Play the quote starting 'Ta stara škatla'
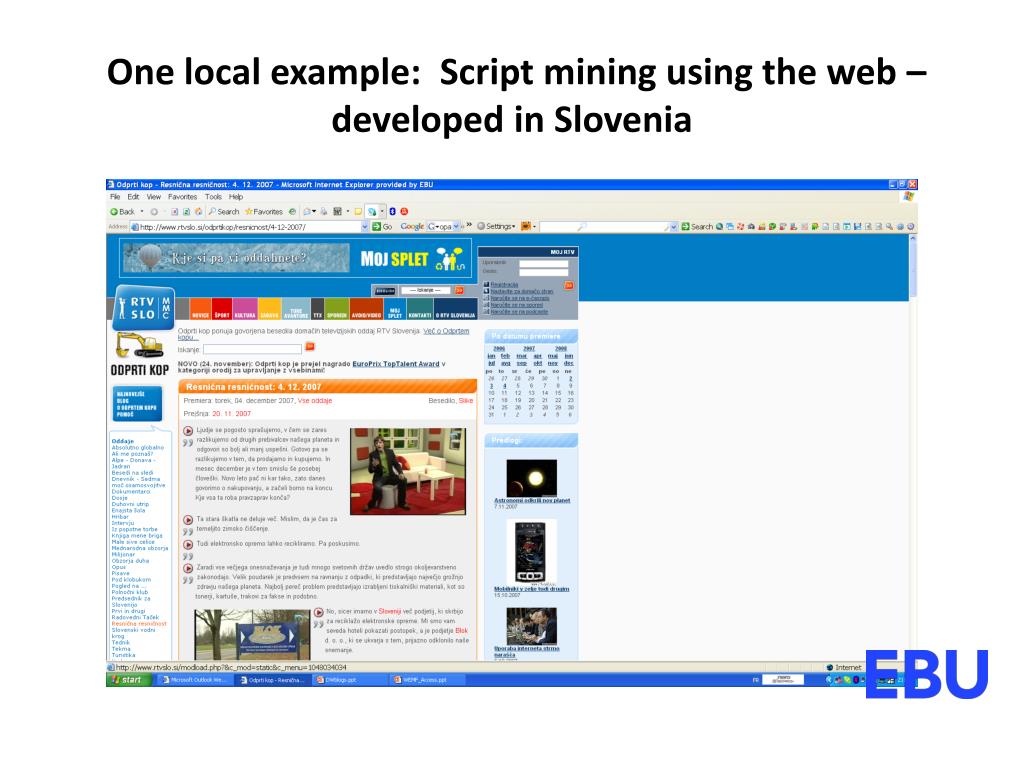The width and height of the screenshot is (1024, 768). pyautogui.click(x=187, y=520)
